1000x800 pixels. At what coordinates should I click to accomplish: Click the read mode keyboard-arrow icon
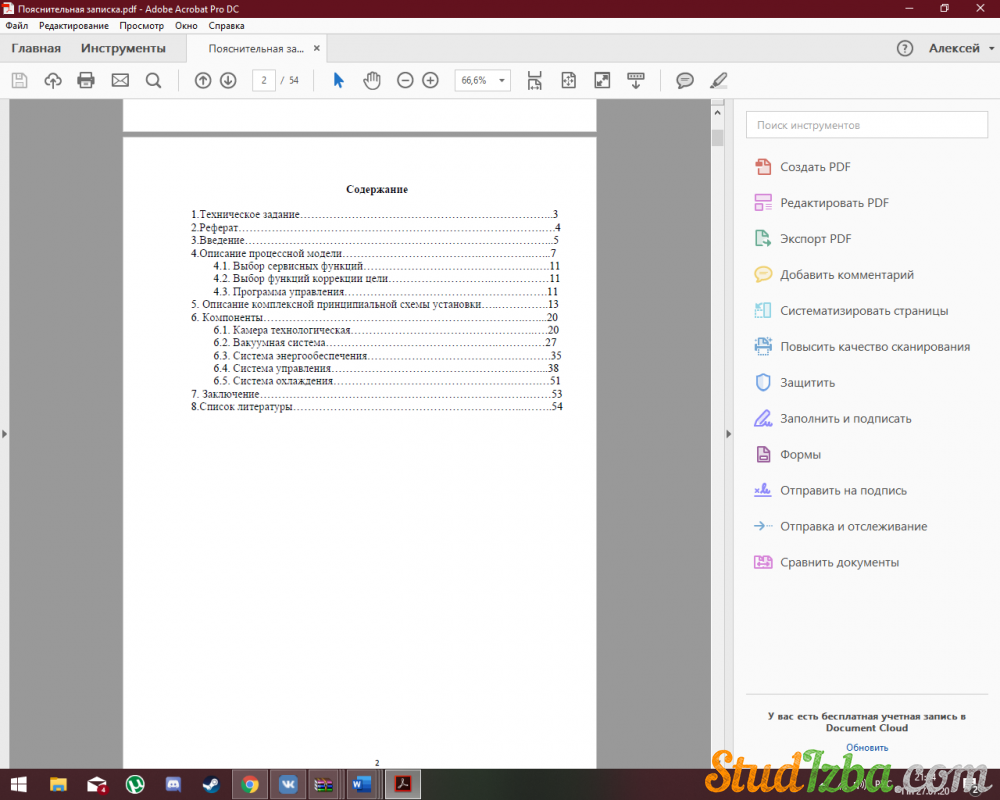pos(636,80)
